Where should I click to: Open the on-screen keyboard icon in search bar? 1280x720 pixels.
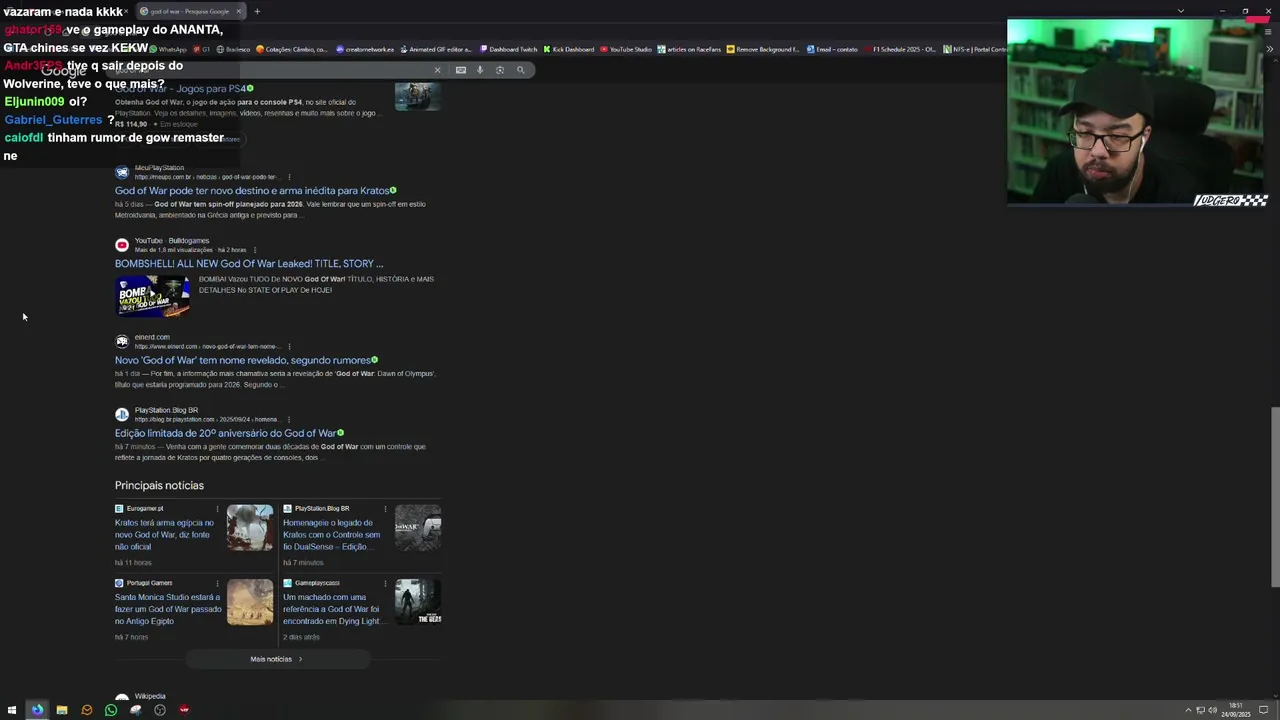tap(460, 70)
